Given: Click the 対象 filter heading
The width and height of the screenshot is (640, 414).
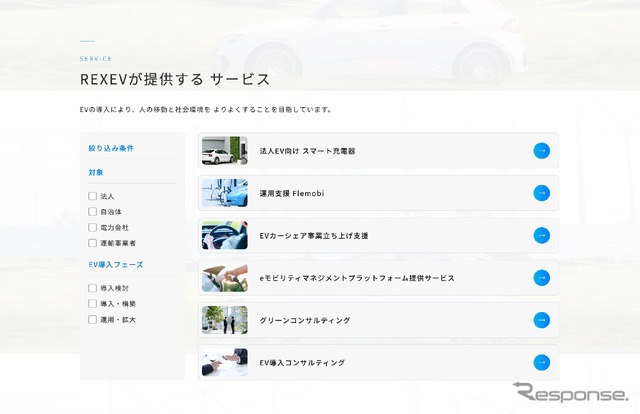Looking at the screenshot, I should coord(96,172).
